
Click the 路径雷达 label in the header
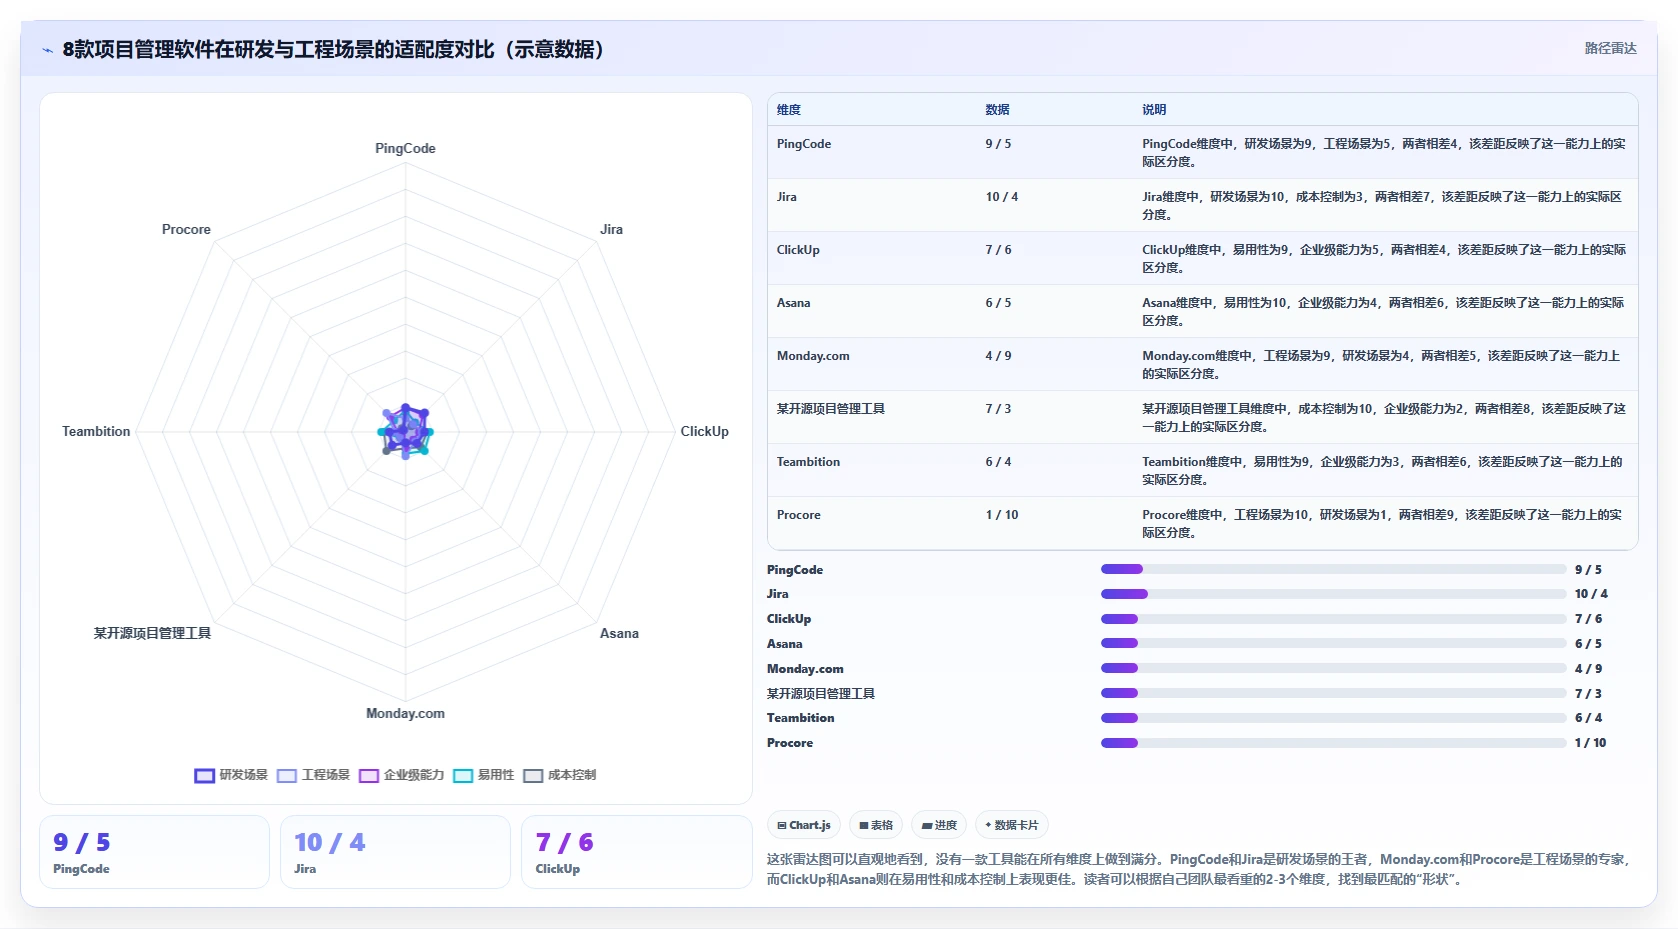click(x=1610, y=48)
